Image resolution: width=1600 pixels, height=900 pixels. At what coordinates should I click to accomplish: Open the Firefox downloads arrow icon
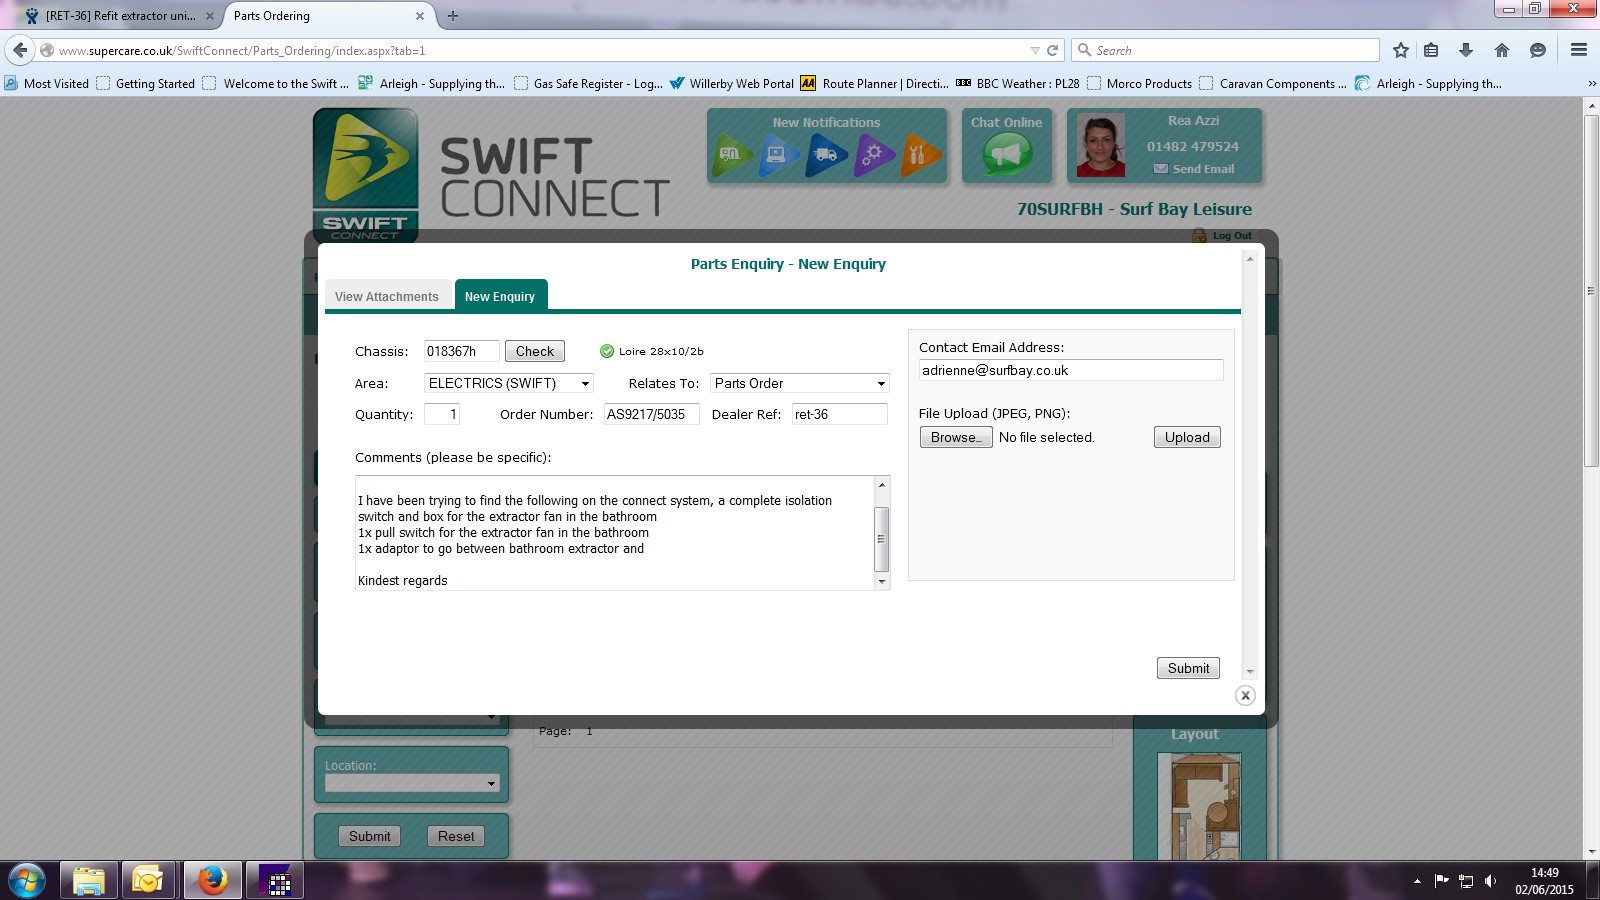[1466, 50]
